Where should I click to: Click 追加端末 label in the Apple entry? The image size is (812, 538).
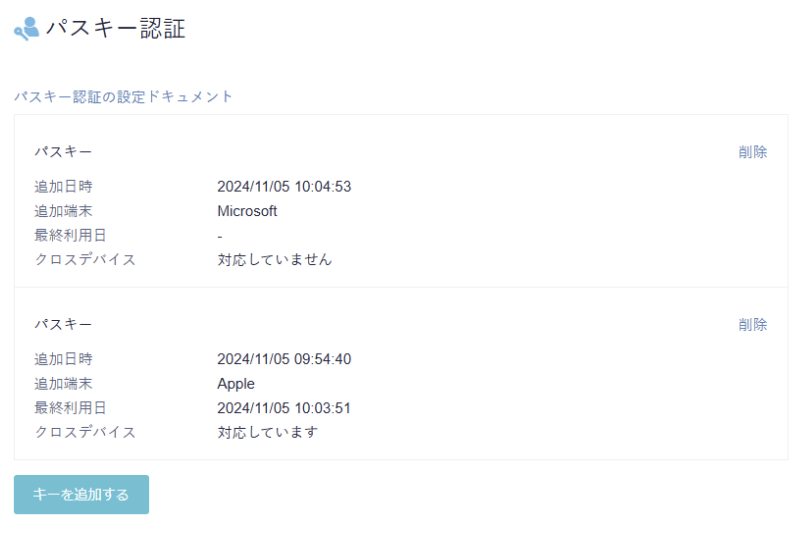[63, 384]
